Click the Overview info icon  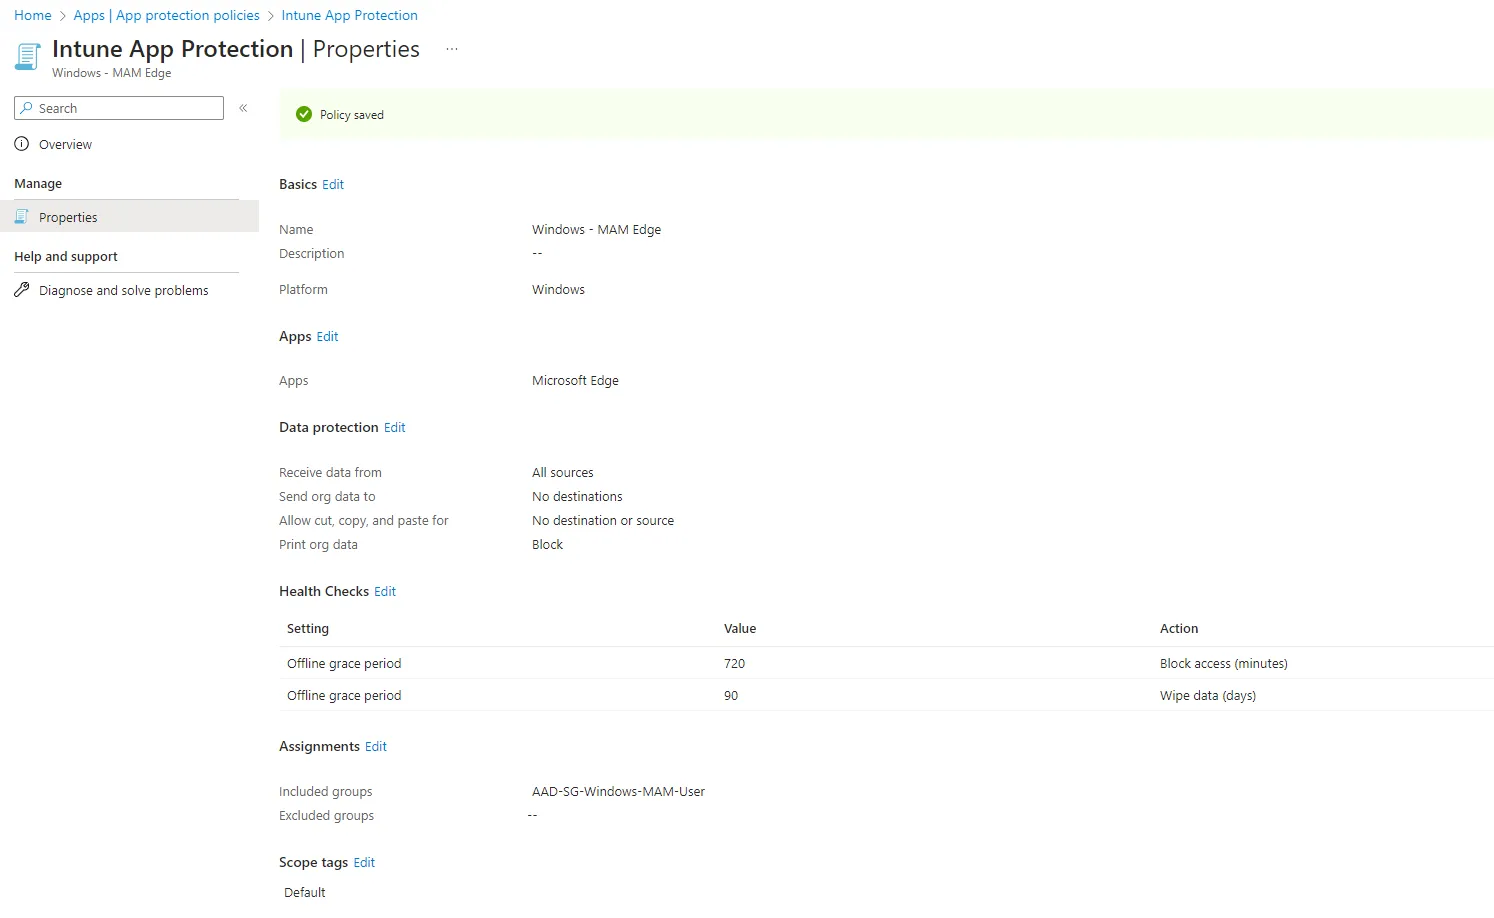coord(22,144)
